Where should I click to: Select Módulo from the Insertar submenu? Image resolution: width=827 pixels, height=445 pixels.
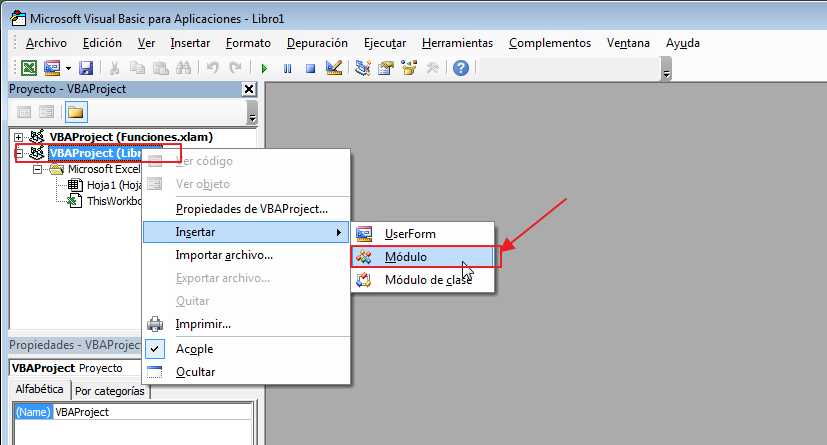pos(406,257)
